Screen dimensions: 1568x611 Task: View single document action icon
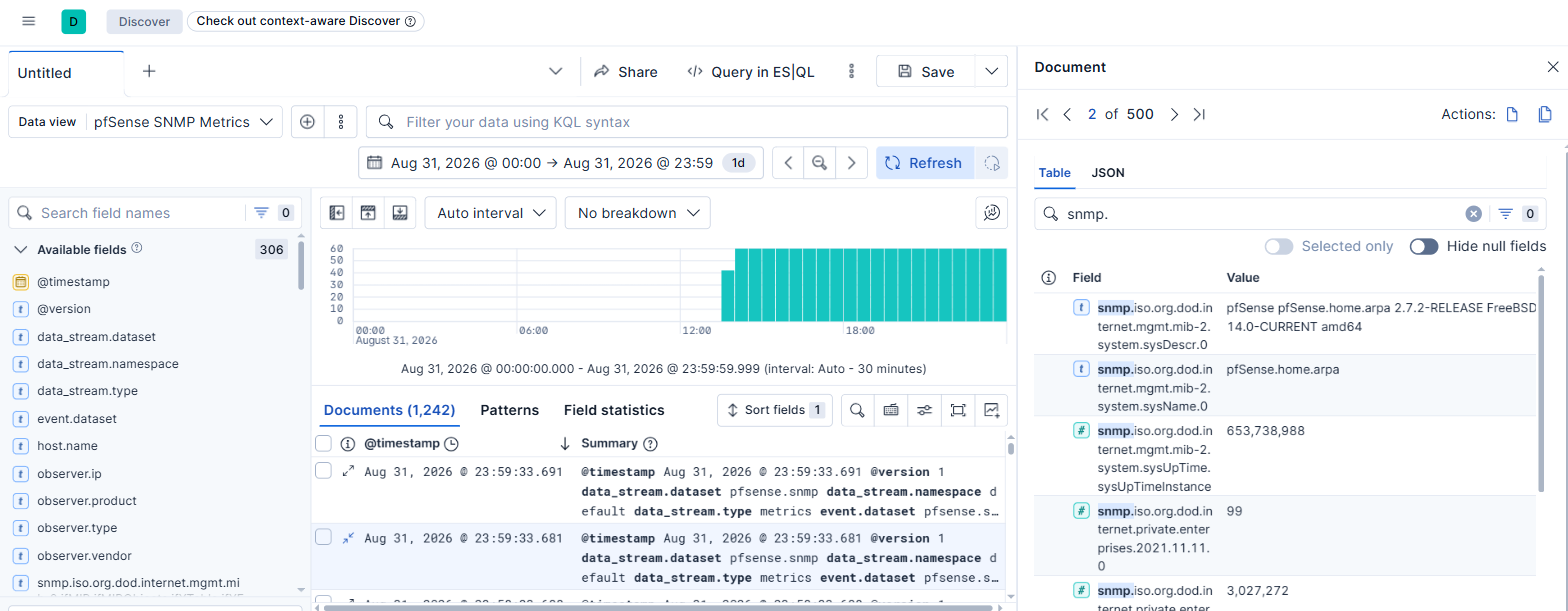[1513, 114]
